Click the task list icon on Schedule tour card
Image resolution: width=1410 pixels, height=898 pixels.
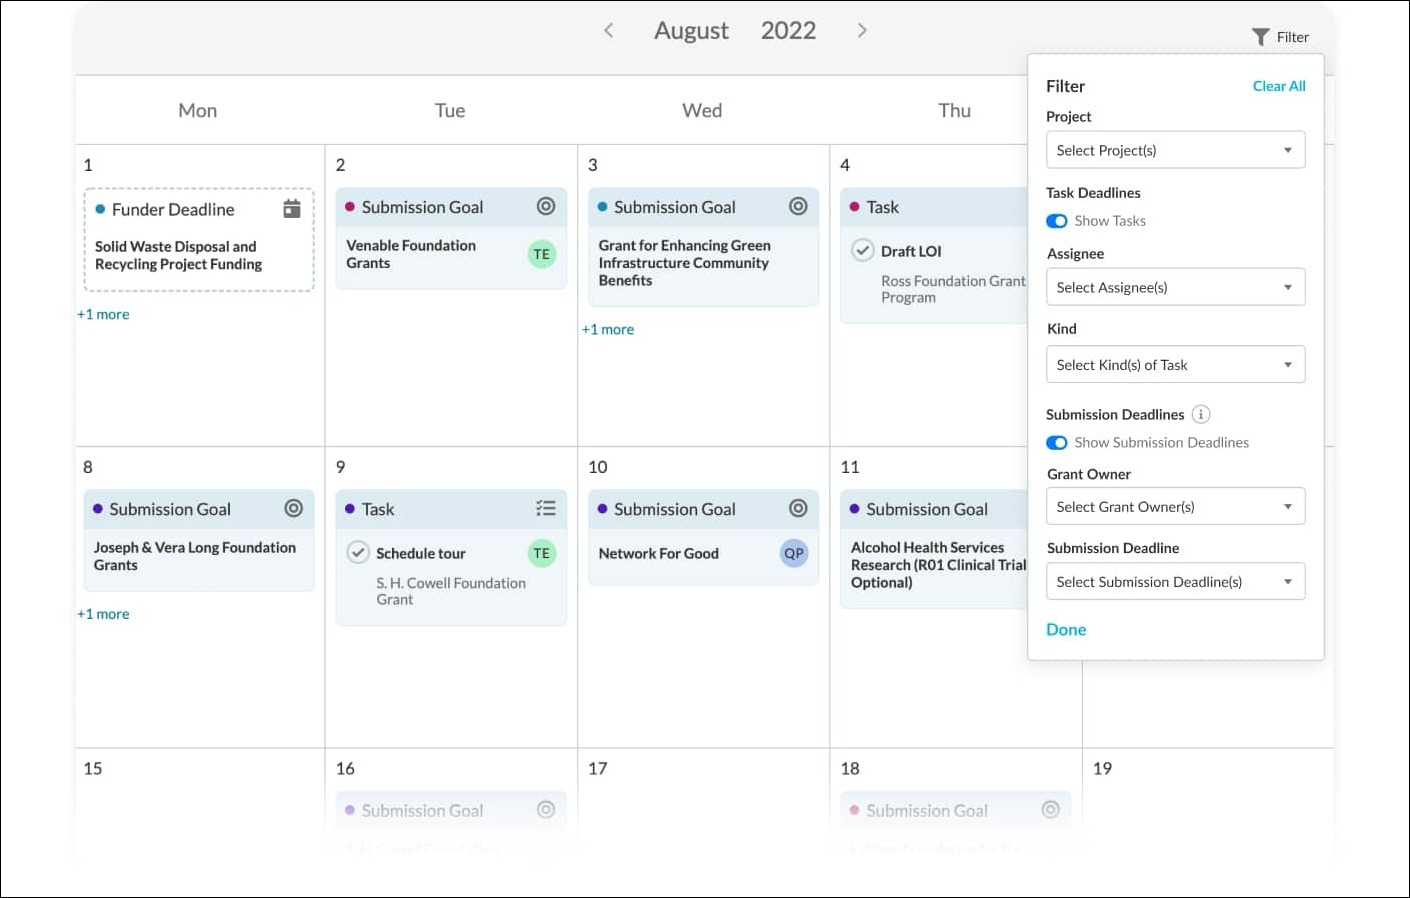pyautogui.click(x=545, y=508)
